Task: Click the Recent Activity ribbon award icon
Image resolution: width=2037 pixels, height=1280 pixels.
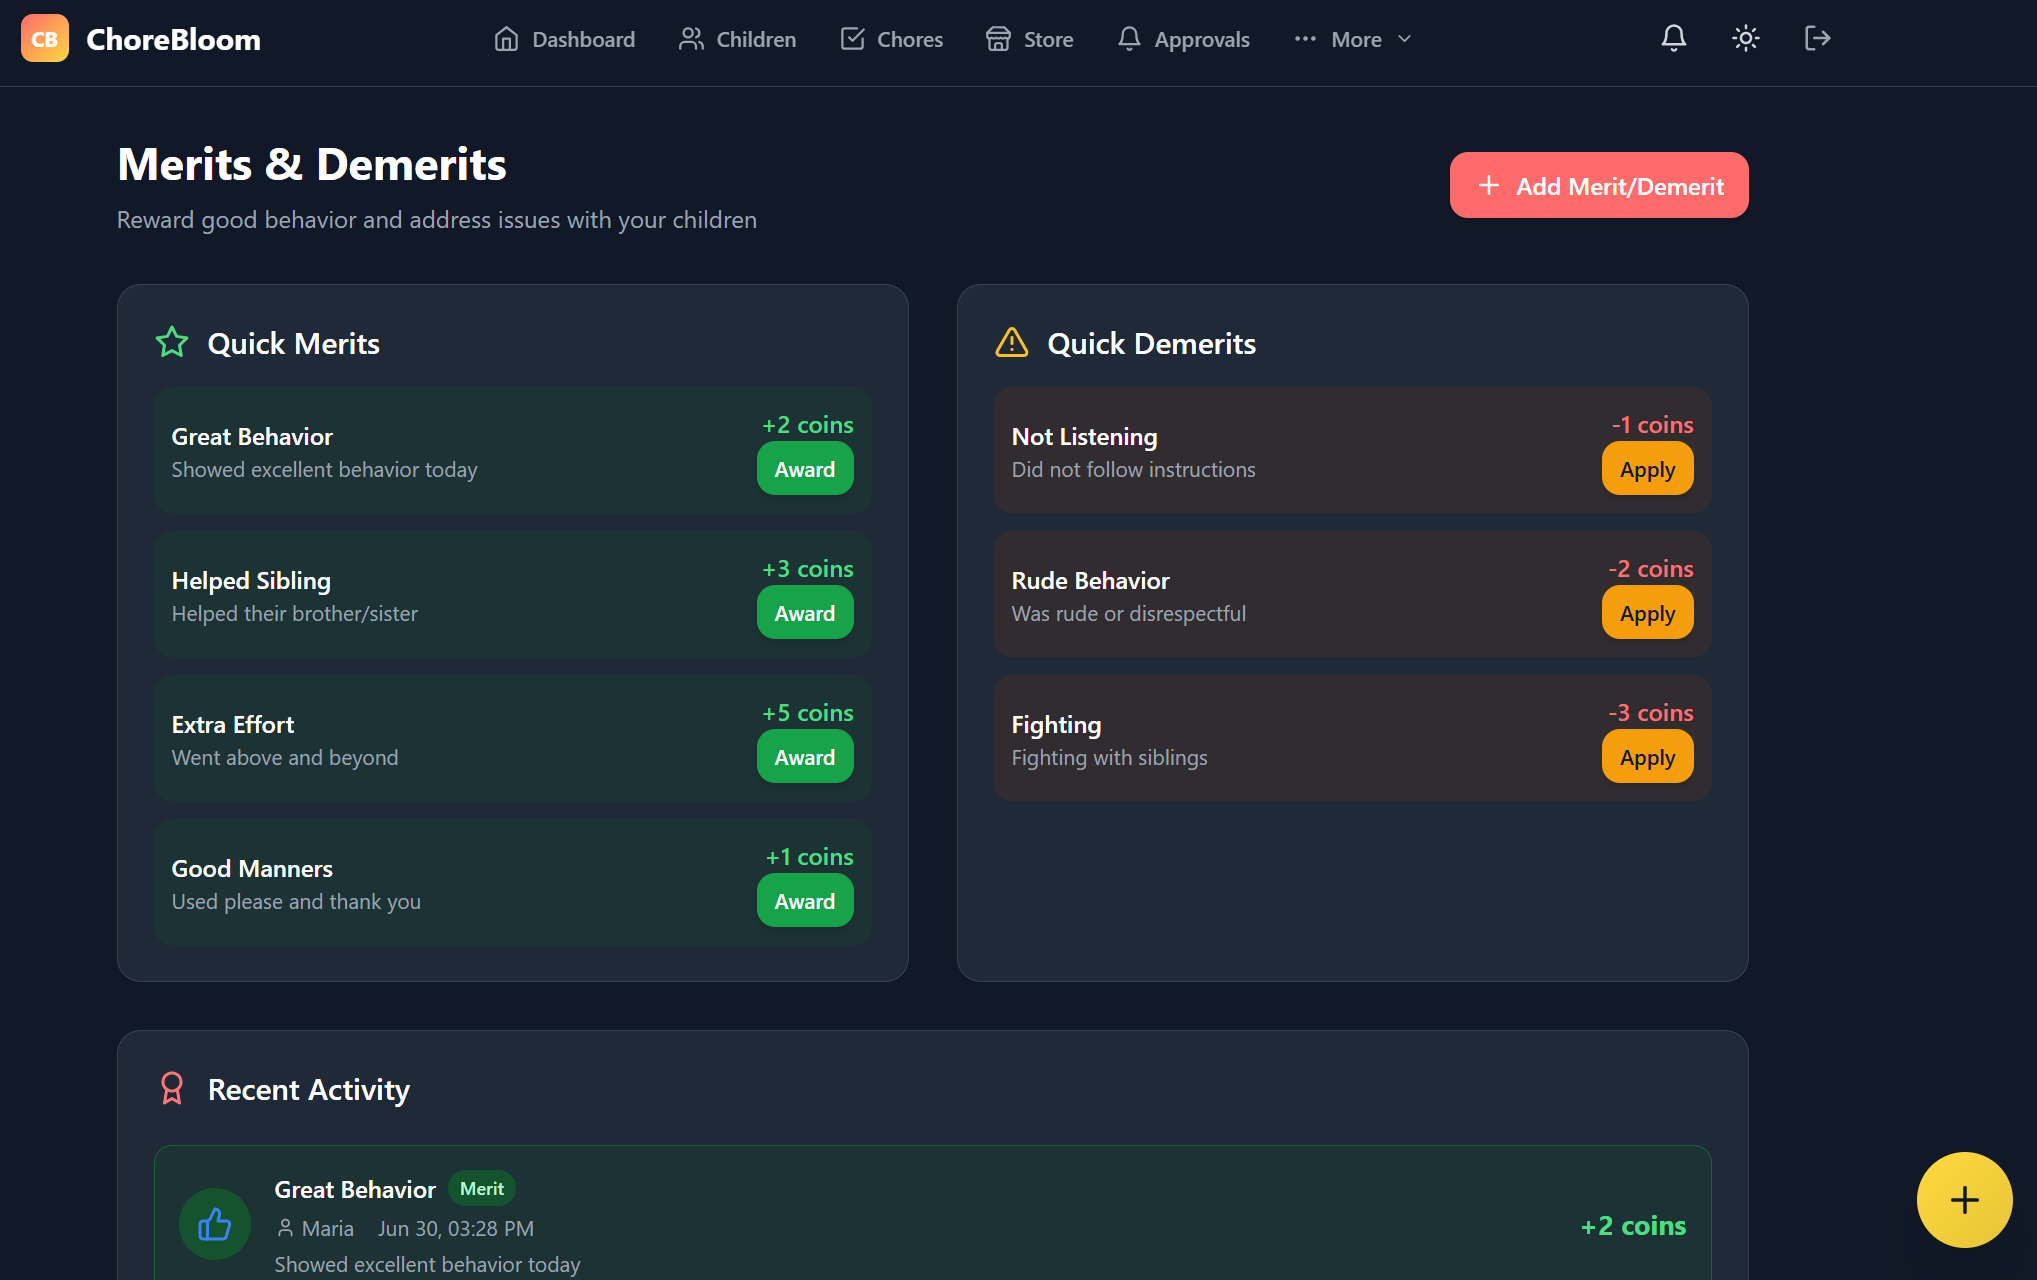Action: coord(172,1088)
